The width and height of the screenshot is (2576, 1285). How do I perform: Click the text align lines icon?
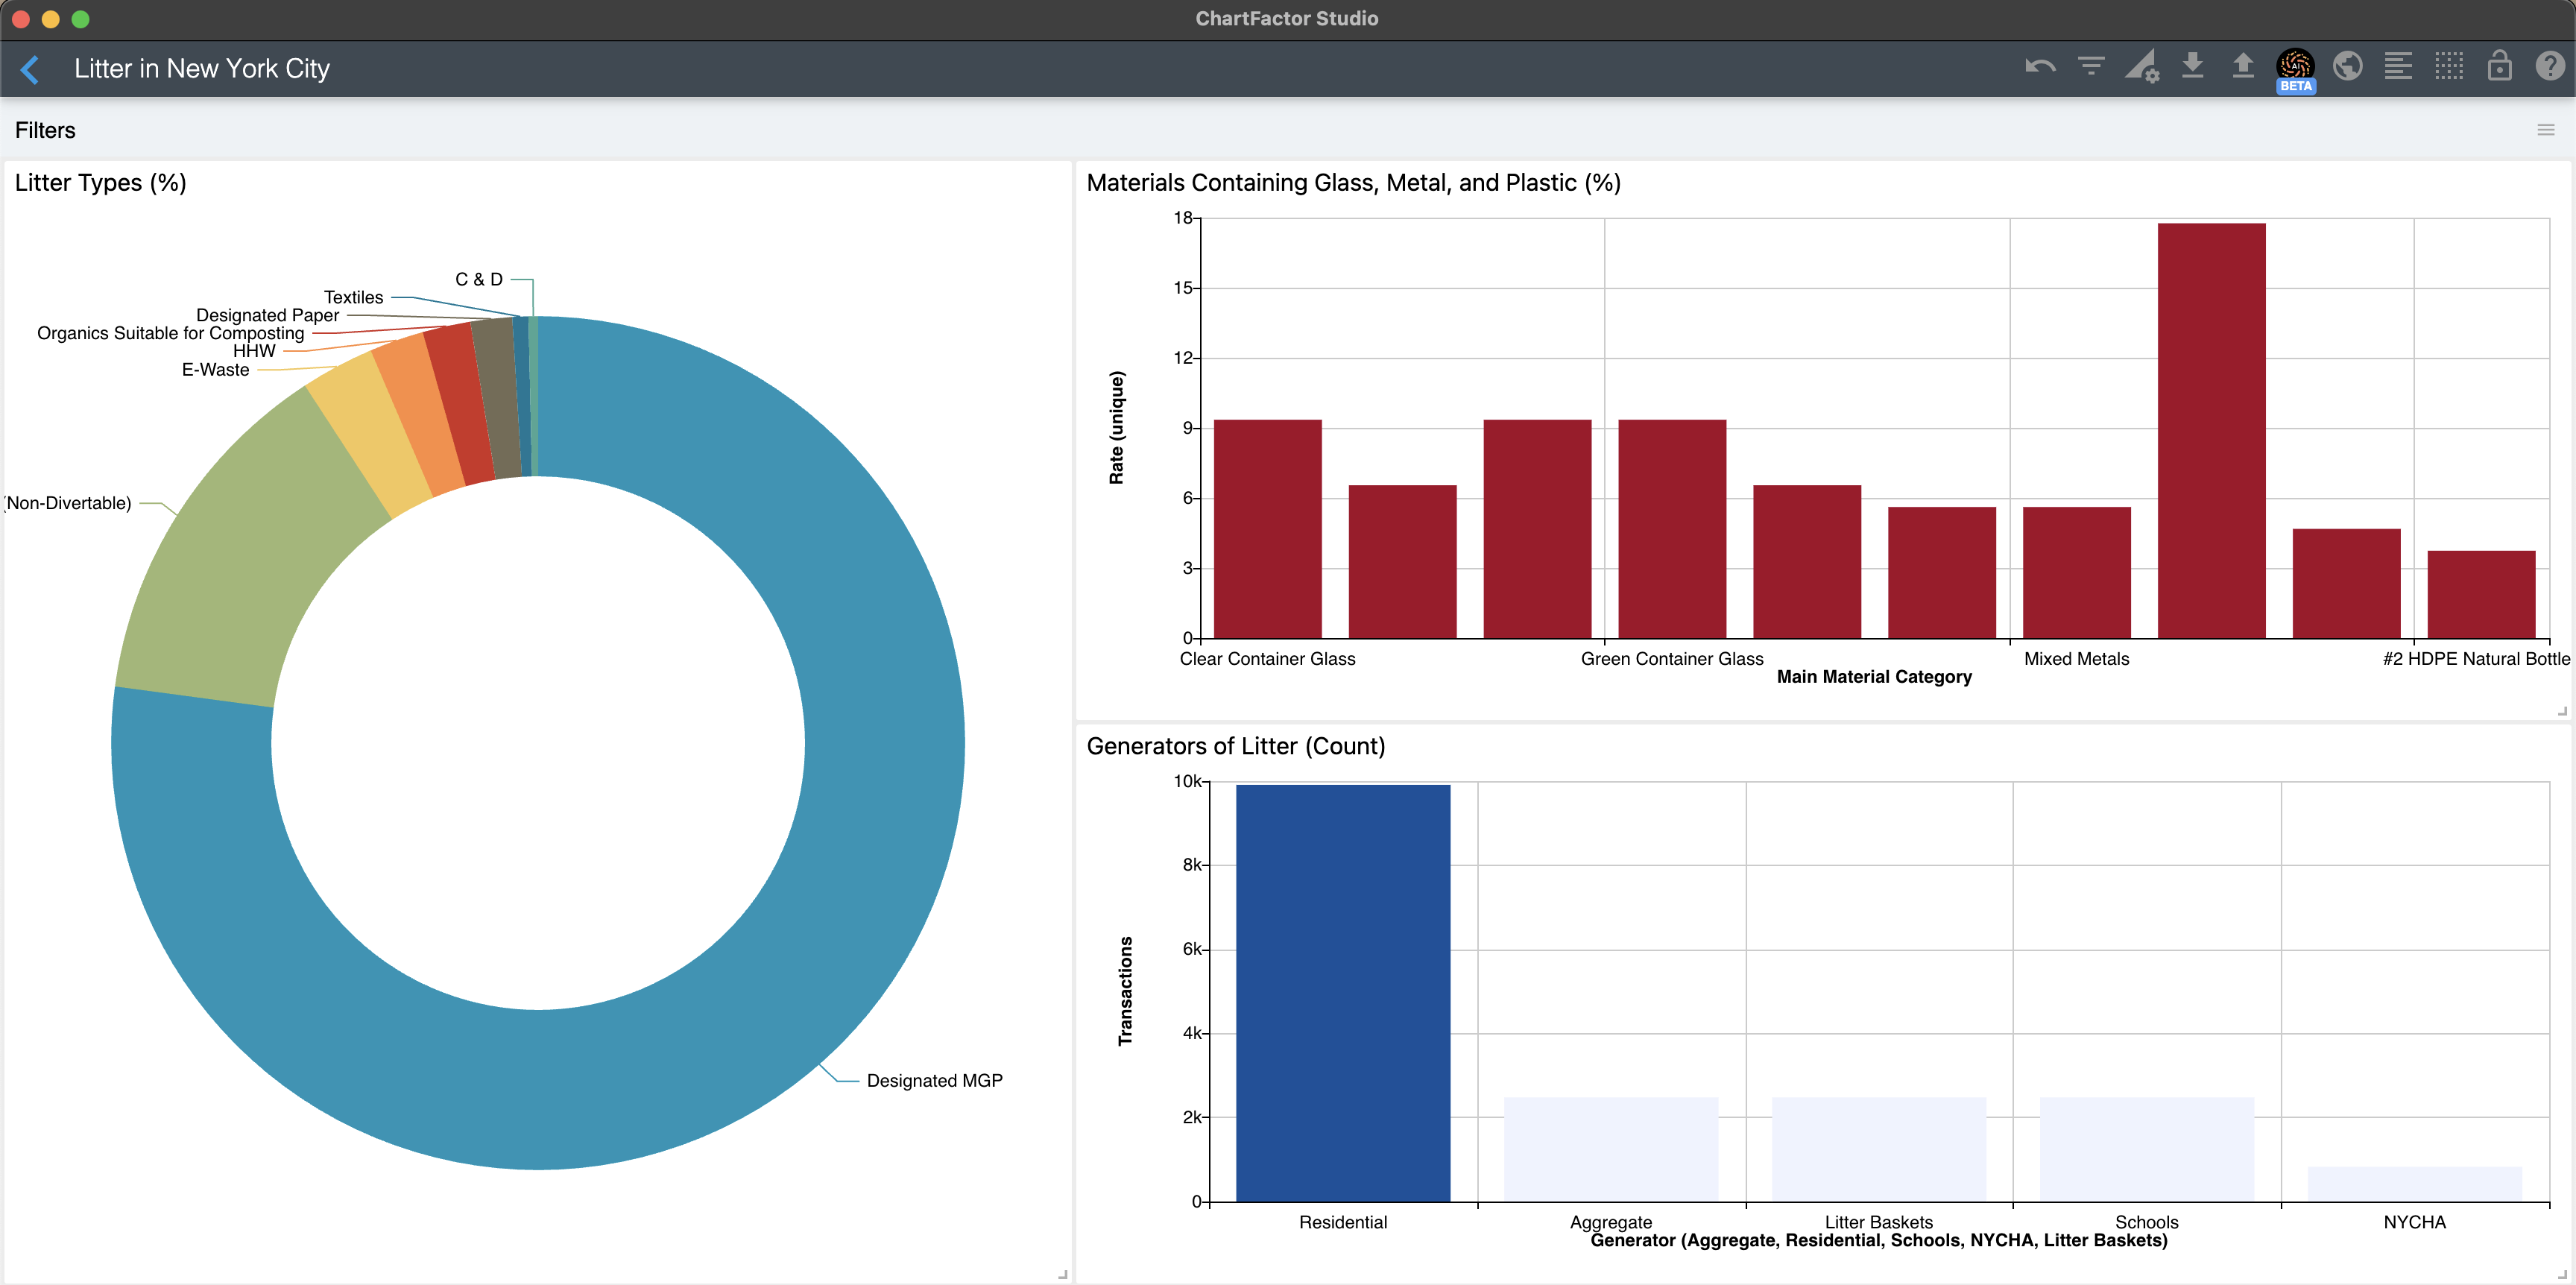click(2398, 67)
